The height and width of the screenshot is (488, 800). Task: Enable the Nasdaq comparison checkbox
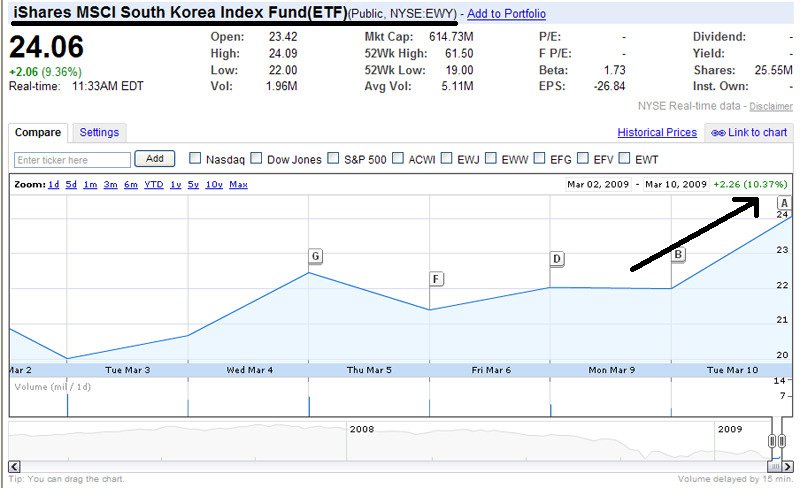click(196, 158)
